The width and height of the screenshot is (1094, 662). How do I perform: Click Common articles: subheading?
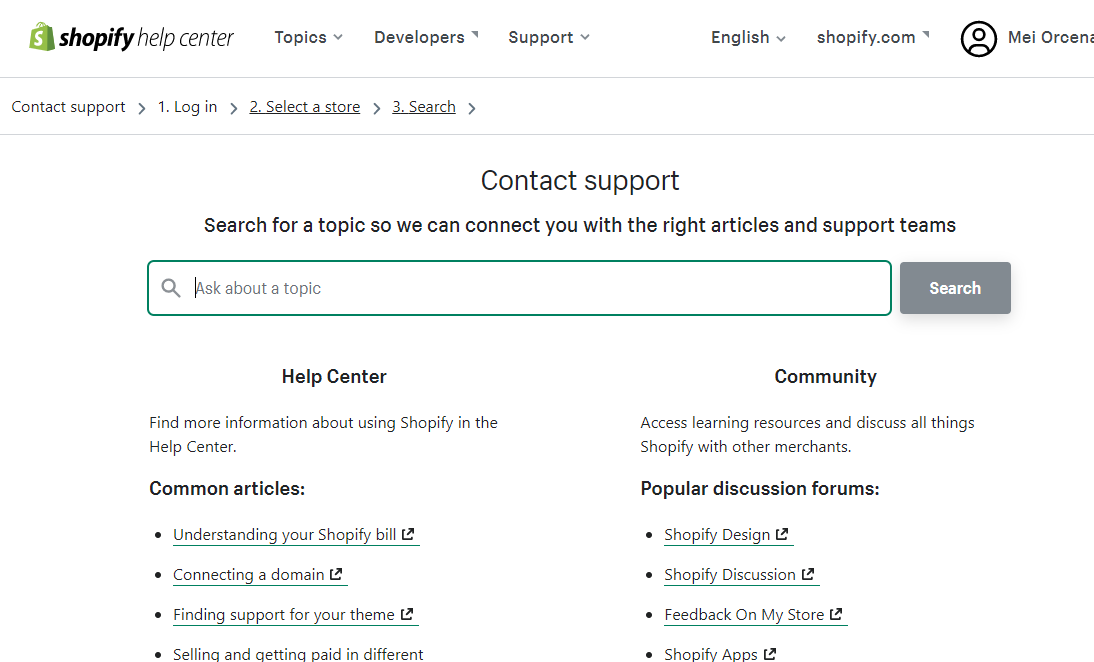click(x=227, y=488)
